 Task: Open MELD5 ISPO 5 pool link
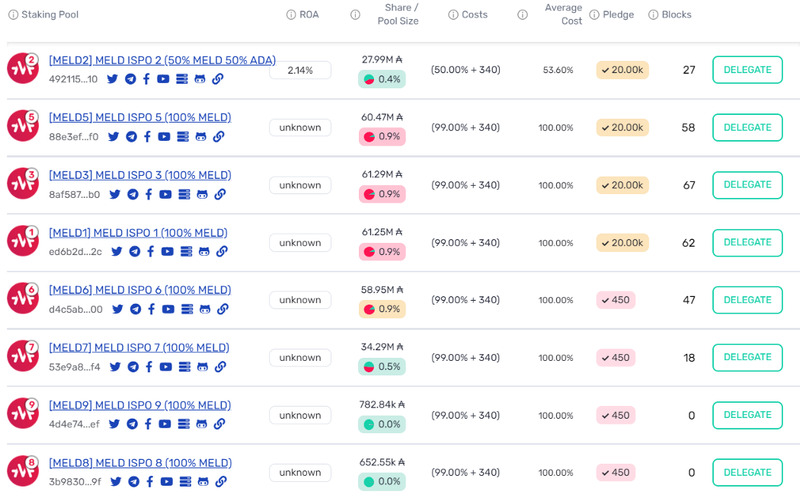pos(140,117)
